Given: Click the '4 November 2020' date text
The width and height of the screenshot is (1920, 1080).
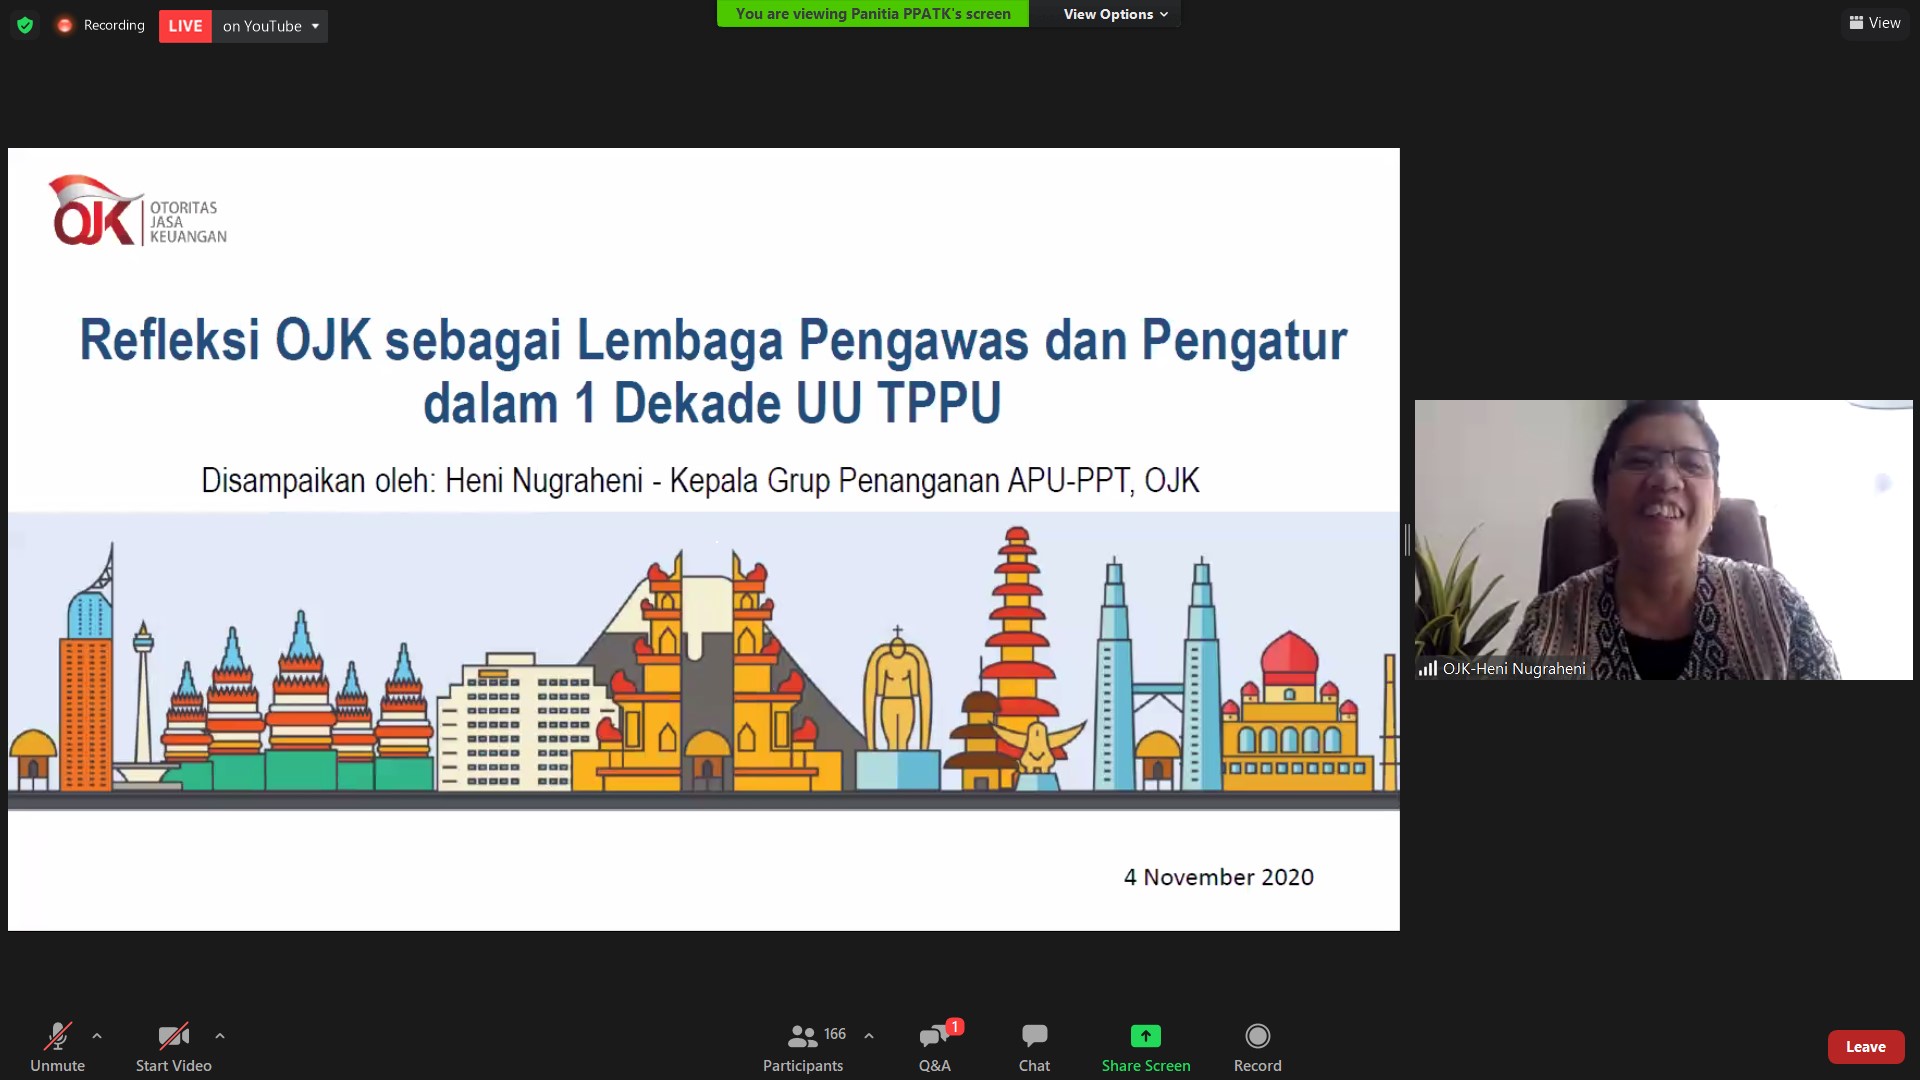Looking at the screenshot, I should [1219, 877].
